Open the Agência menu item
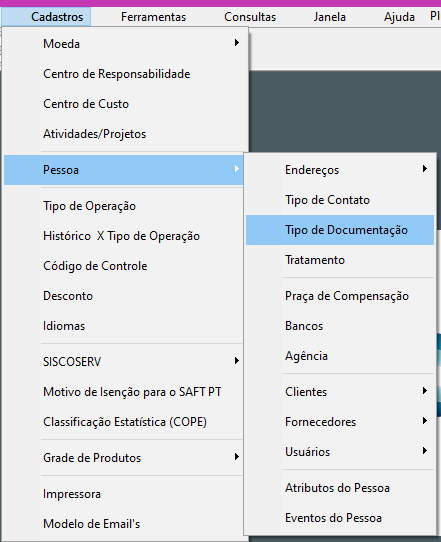441x542 pixels. [x=340, y=356]
